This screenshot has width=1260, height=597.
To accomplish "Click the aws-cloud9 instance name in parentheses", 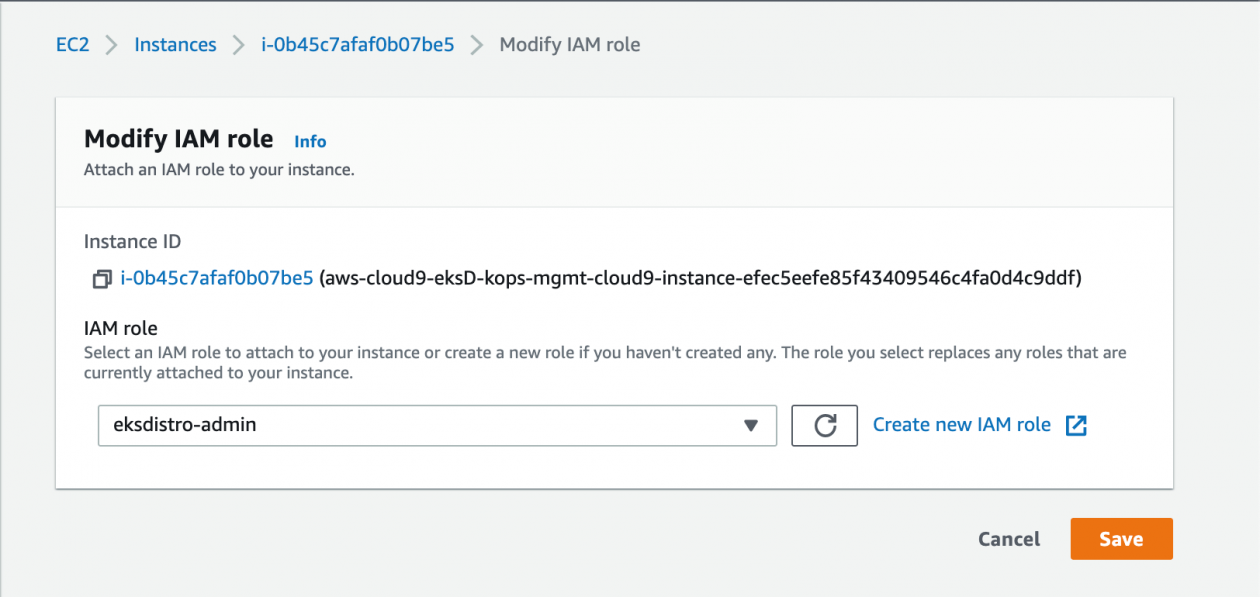I will coord(700,278).
